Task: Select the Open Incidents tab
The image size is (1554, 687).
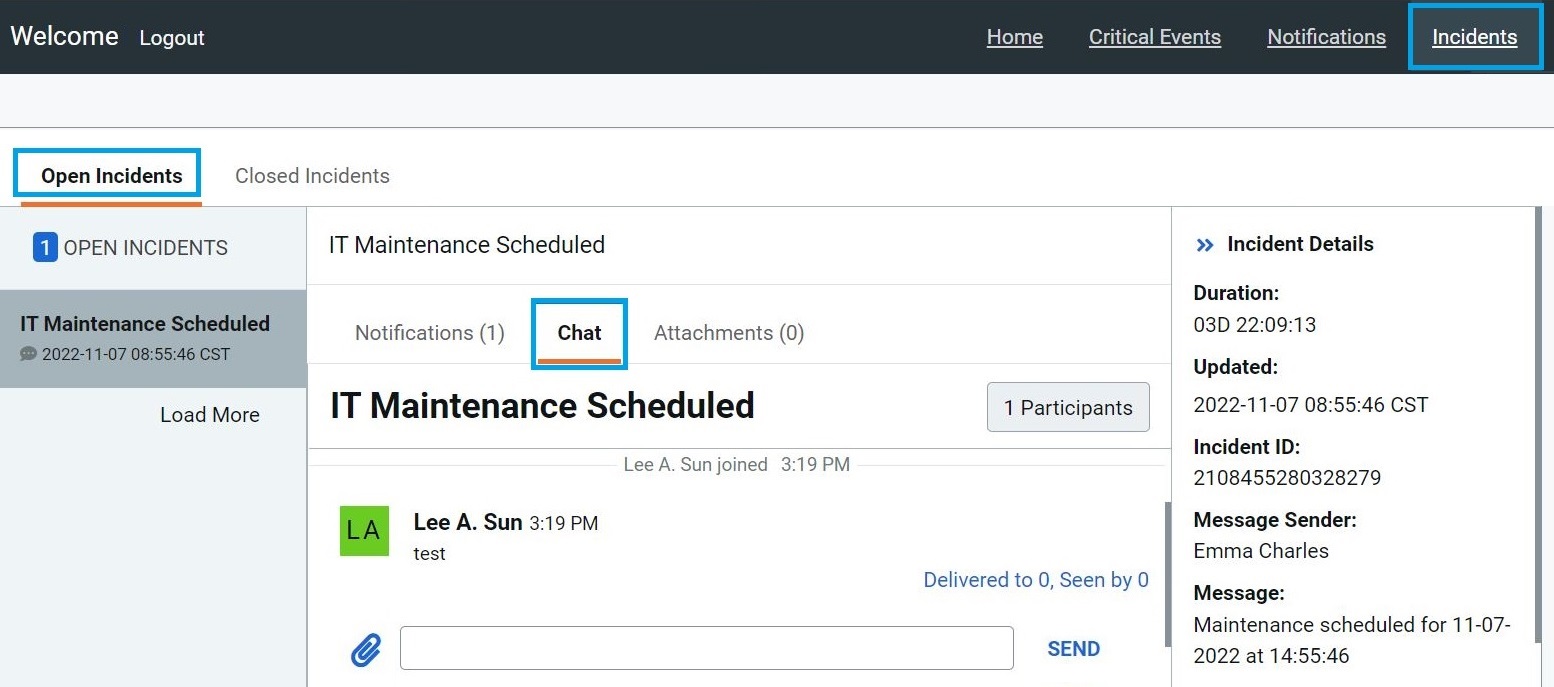Action: click(x=111, y=176)
